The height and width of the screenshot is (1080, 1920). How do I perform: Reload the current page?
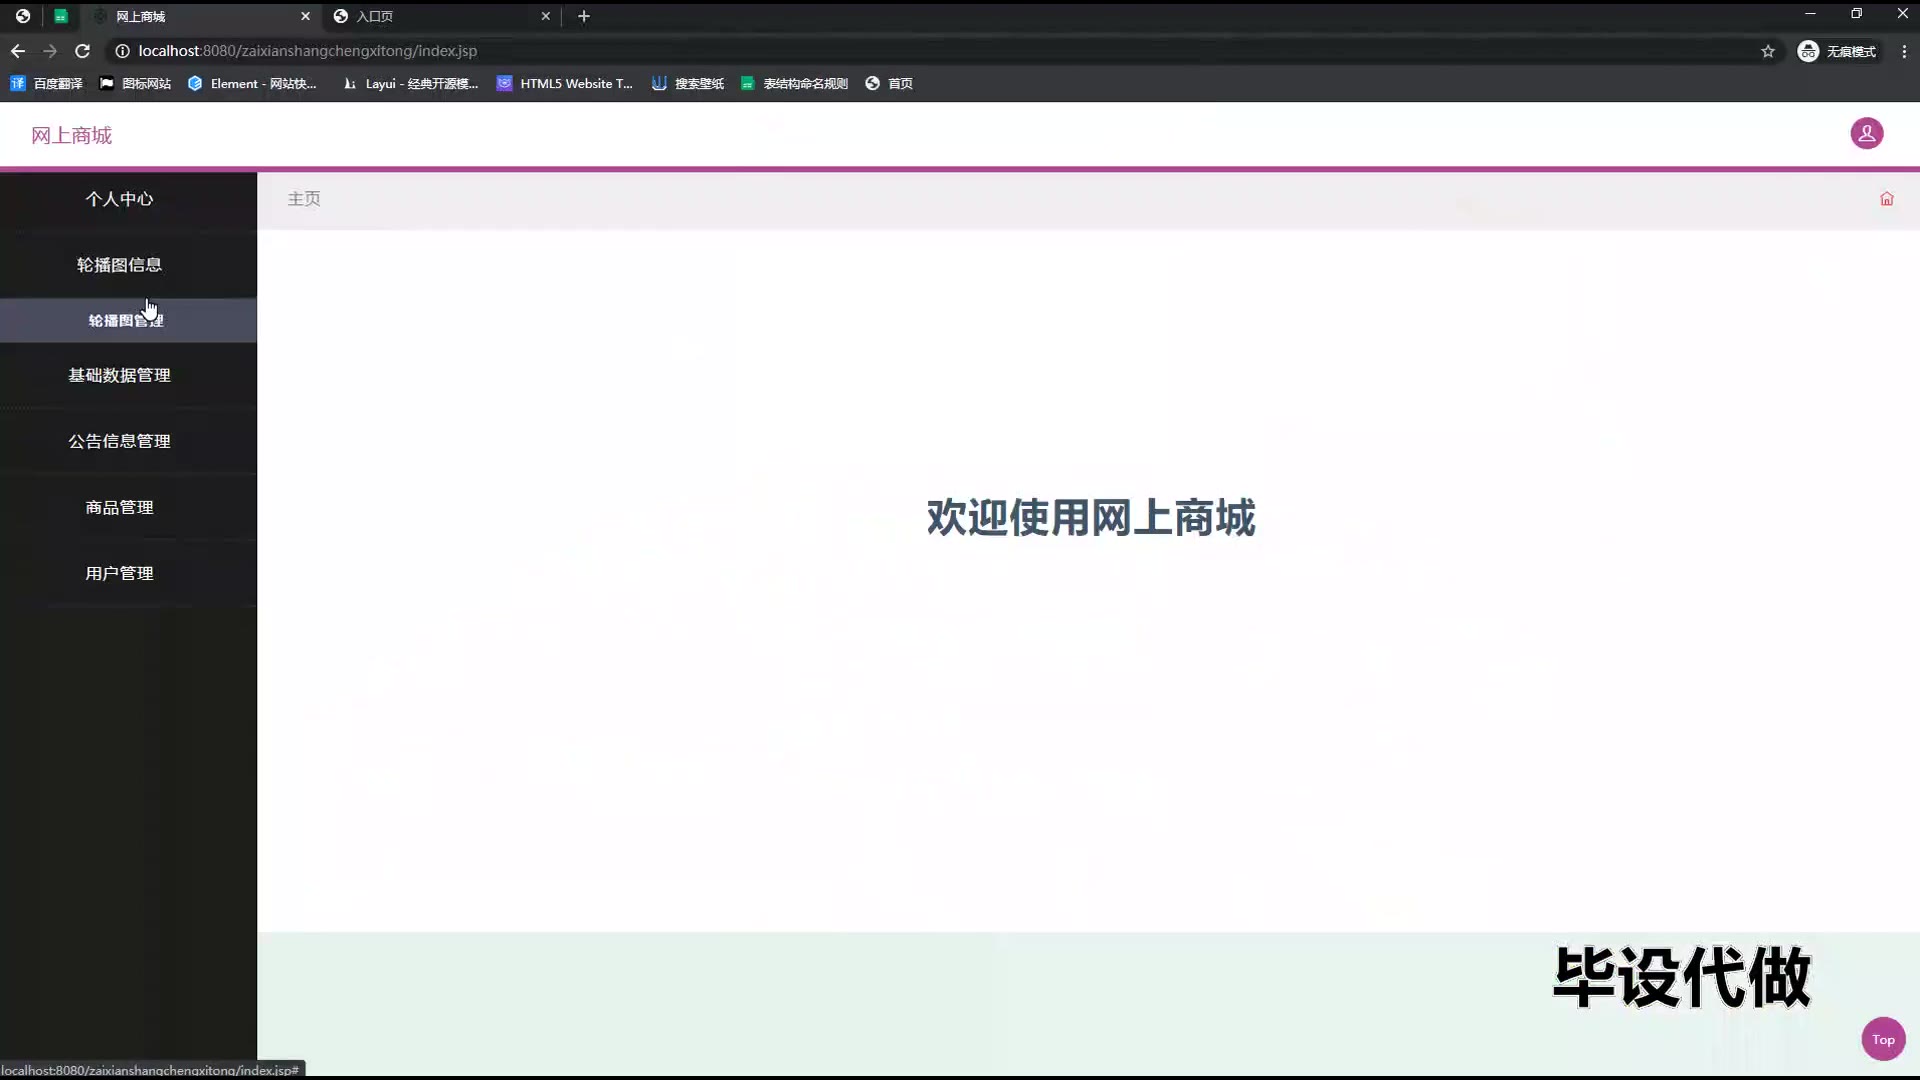83,51
